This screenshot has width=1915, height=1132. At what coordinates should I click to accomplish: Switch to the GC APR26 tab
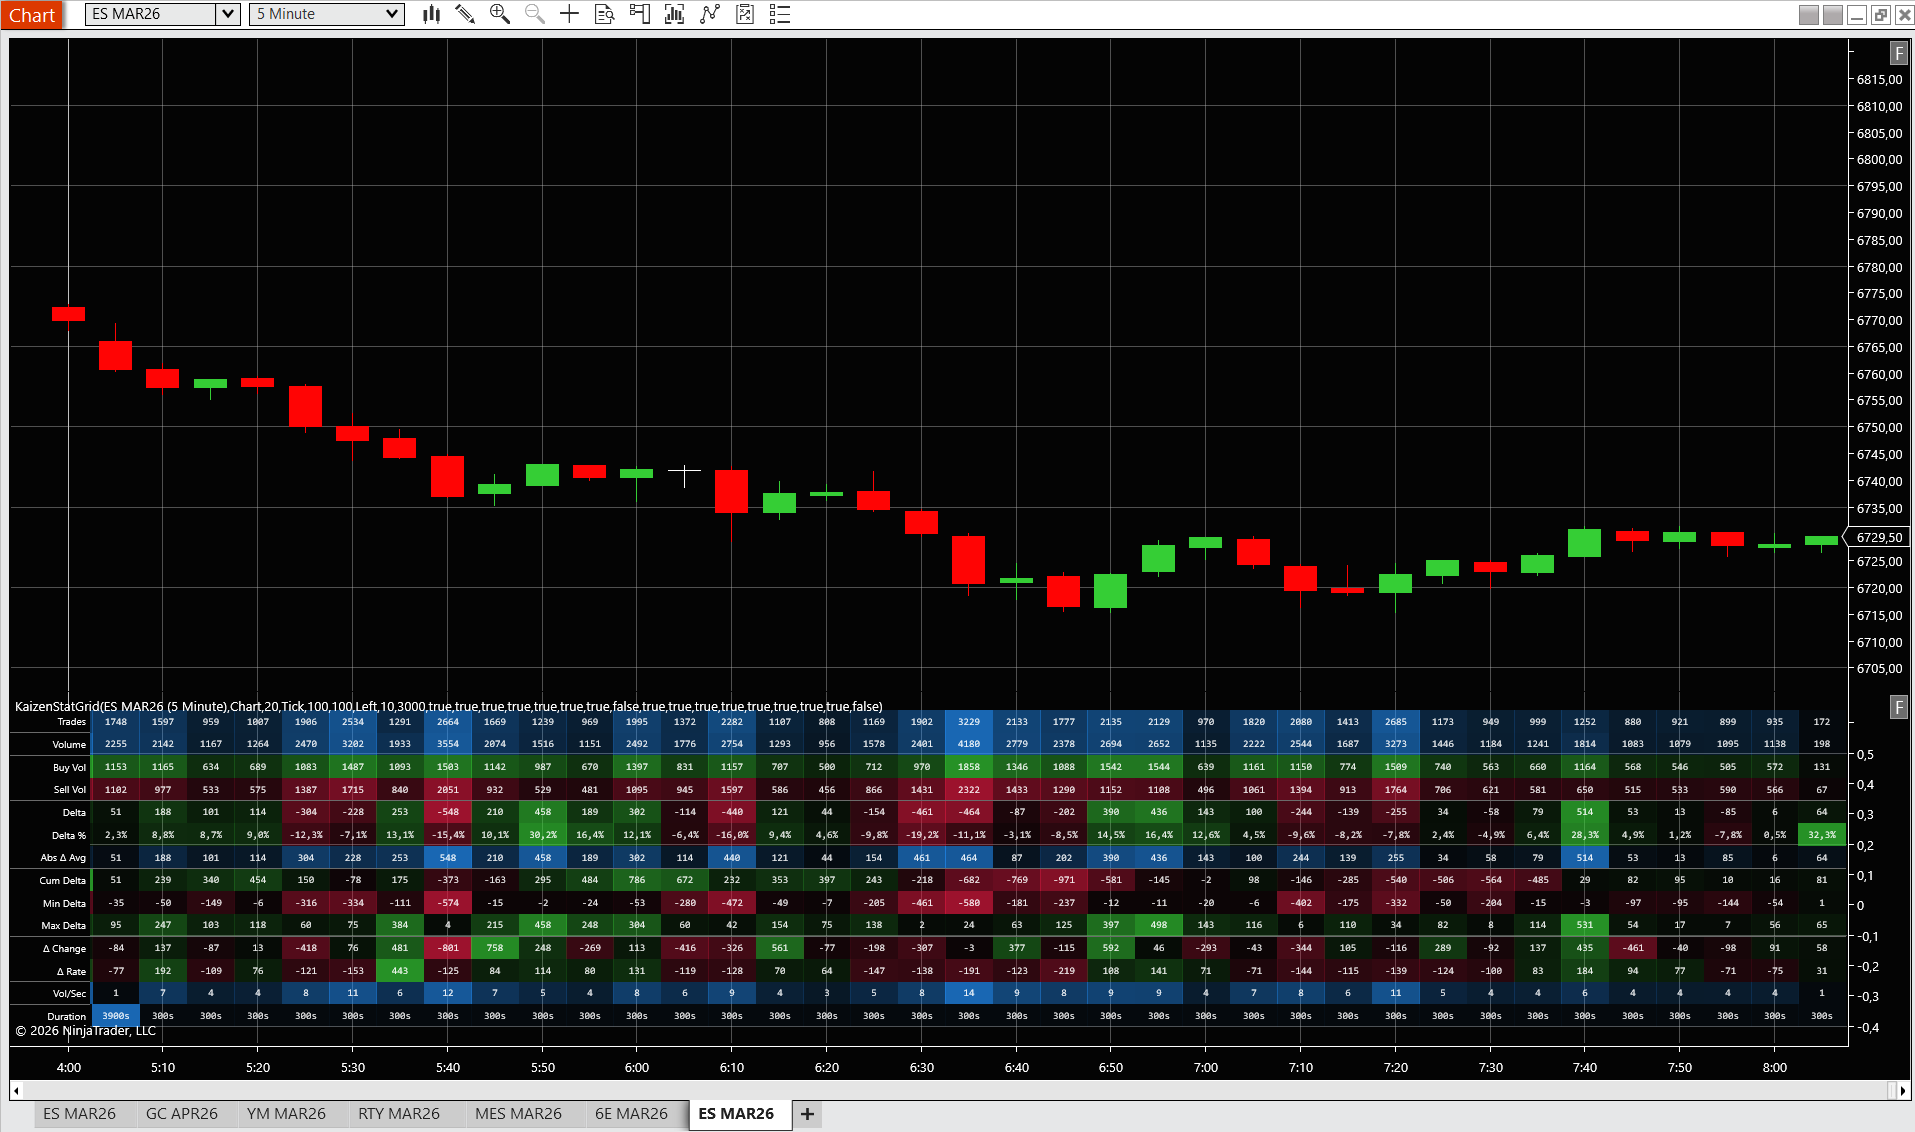coord(183,1113)
